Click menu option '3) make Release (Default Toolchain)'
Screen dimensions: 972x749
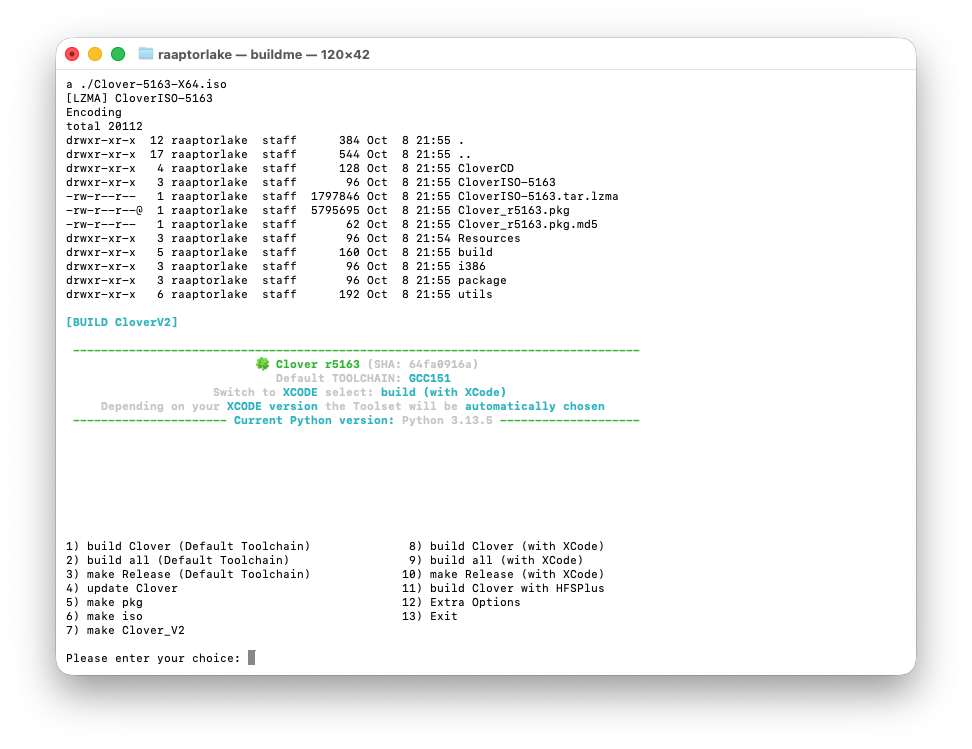tap(188, 574)
